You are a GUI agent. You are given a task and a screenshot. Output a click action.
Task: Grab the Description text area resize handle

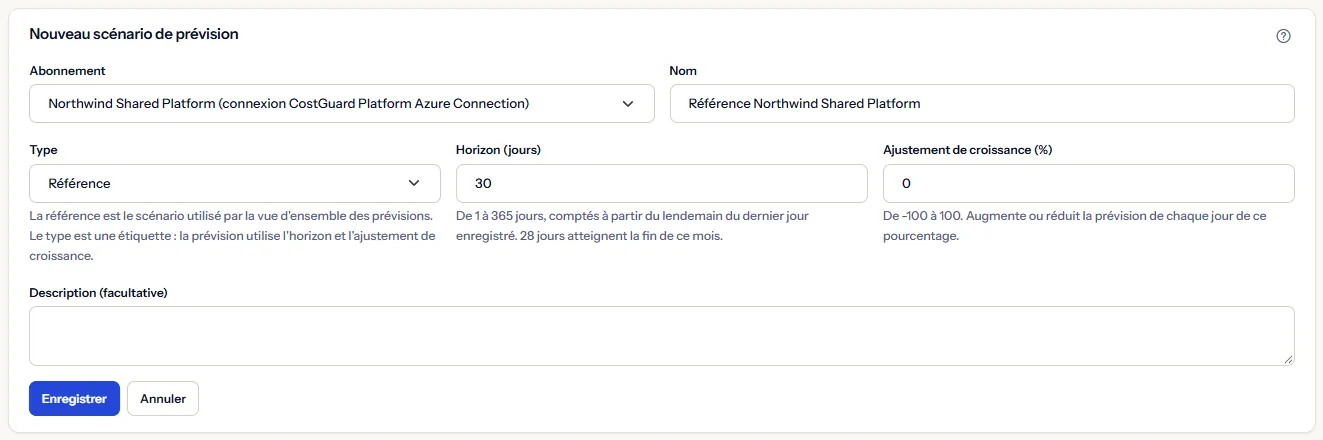coord(1288,359)
